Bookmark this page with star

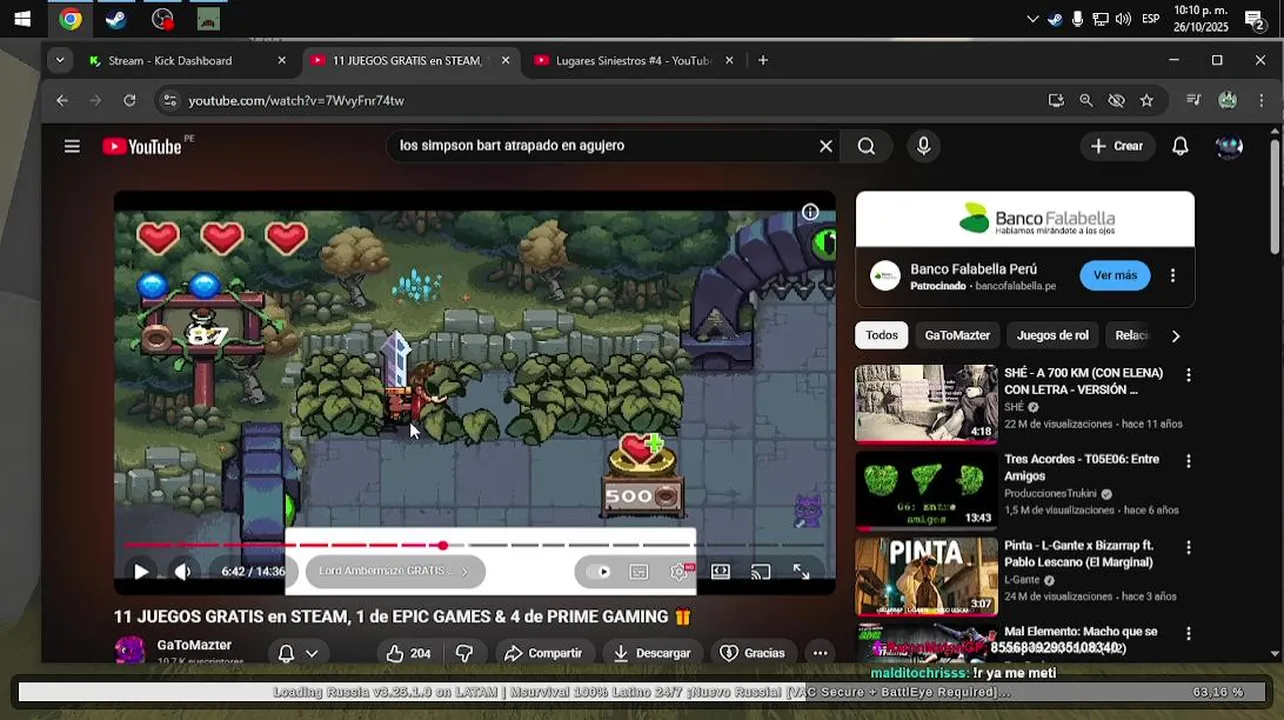pos(1147,100)
